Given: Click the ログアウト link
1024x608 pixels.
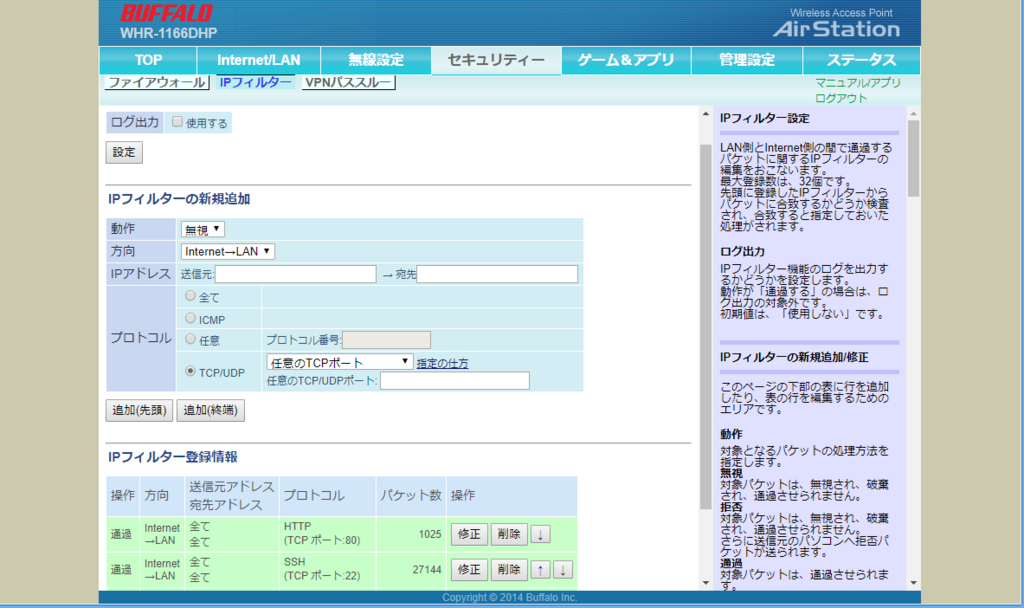Looking at the screenshot, I should coord(841,98).
